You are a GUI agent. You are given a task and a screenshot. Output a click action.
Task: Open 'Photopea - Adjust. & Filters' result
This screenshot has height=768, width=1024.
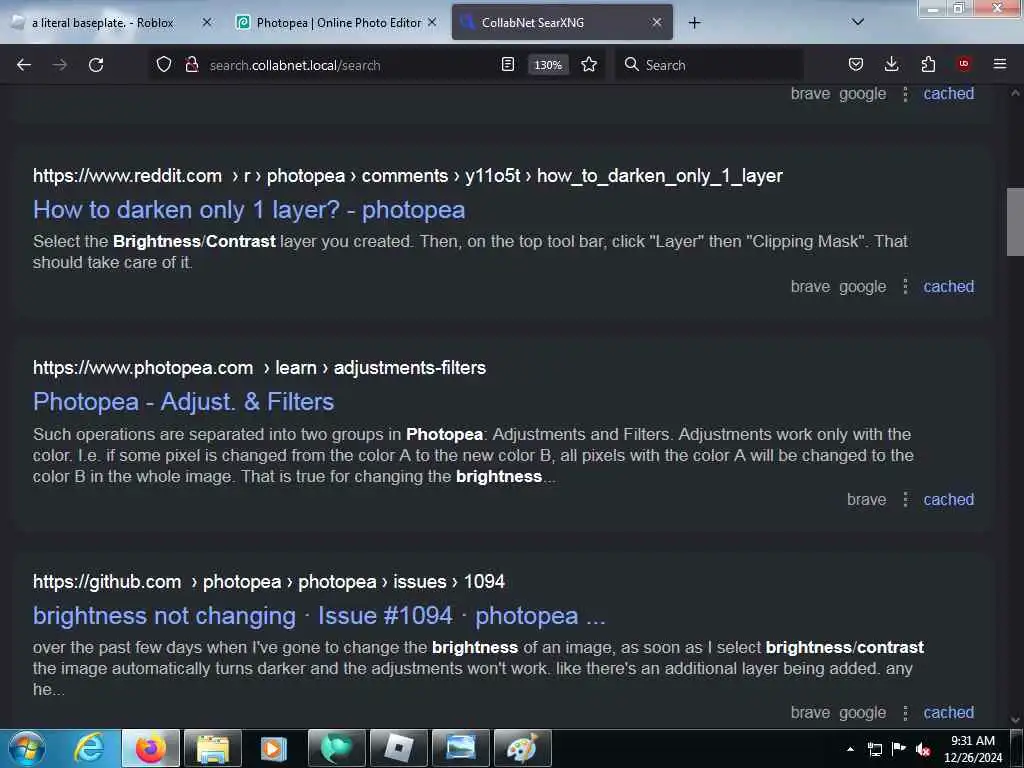(184, 402)
